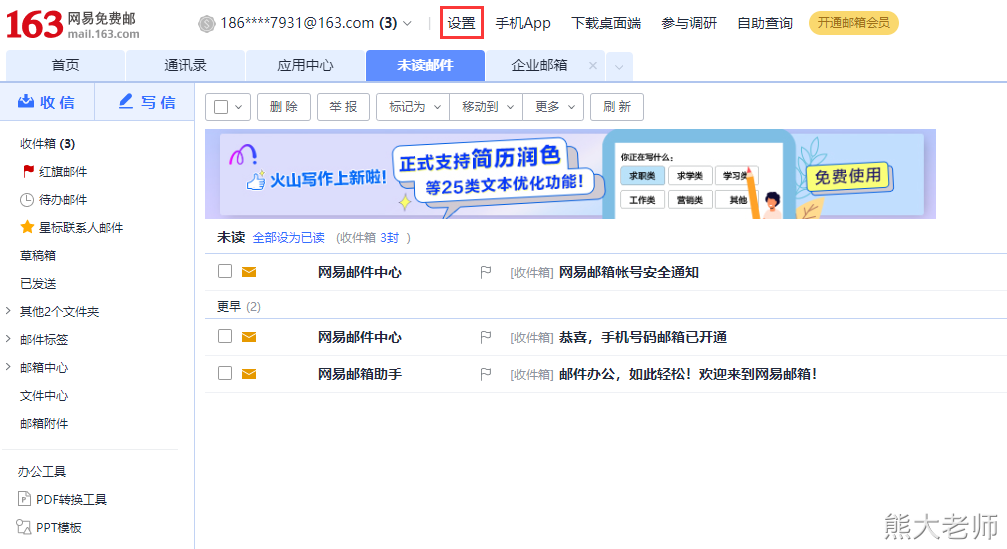This screenshot has width=1007, height=549.
Task: Switch to the 企业邮箱 tab
Action: point(539,65)
